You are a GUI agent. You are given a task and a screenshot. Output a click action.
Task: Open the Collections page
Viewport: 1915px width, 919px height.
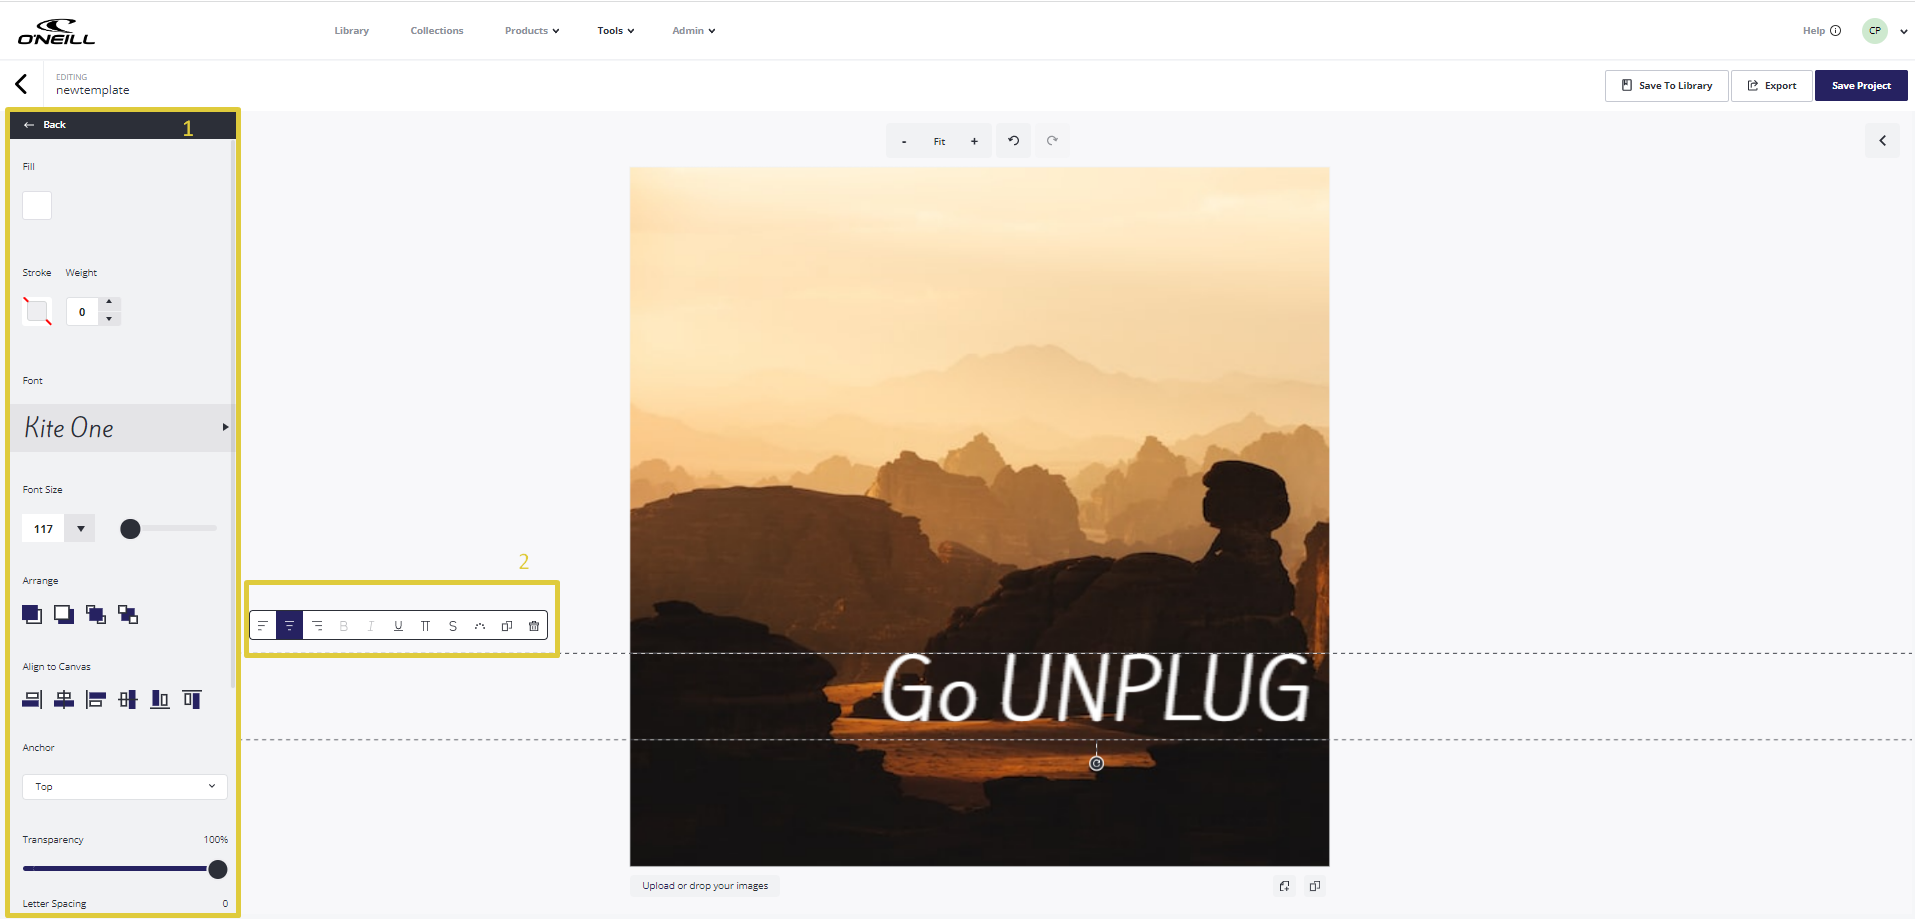click(437, 31)
